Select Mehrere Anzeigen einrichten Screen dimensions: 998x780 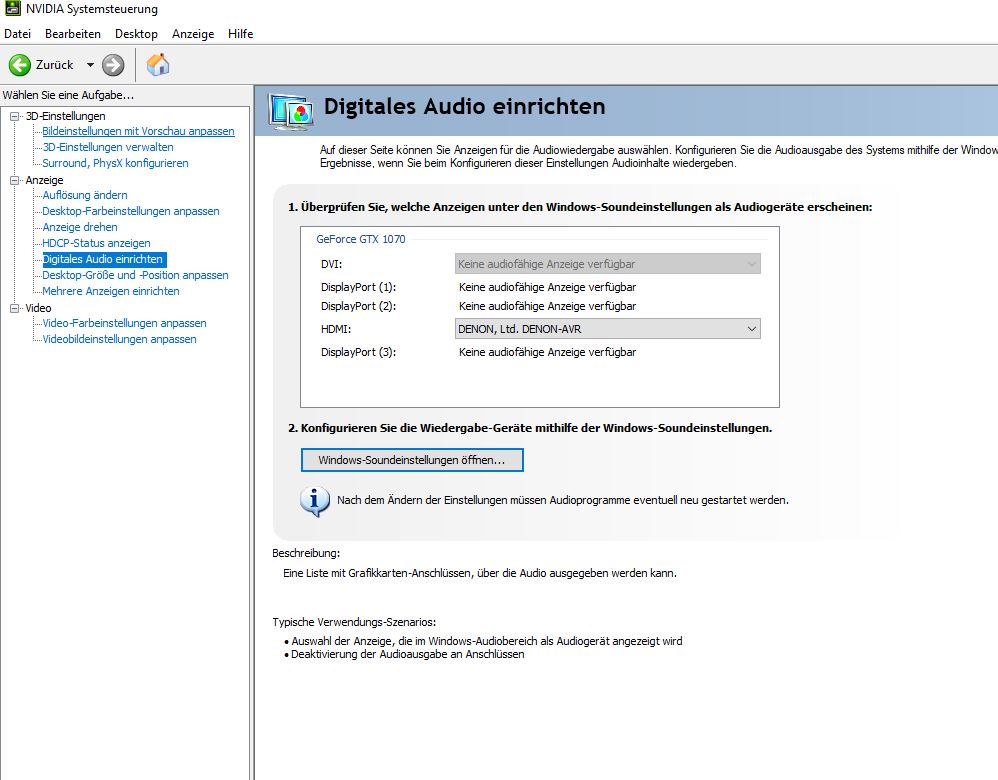(x=111, y=291)
